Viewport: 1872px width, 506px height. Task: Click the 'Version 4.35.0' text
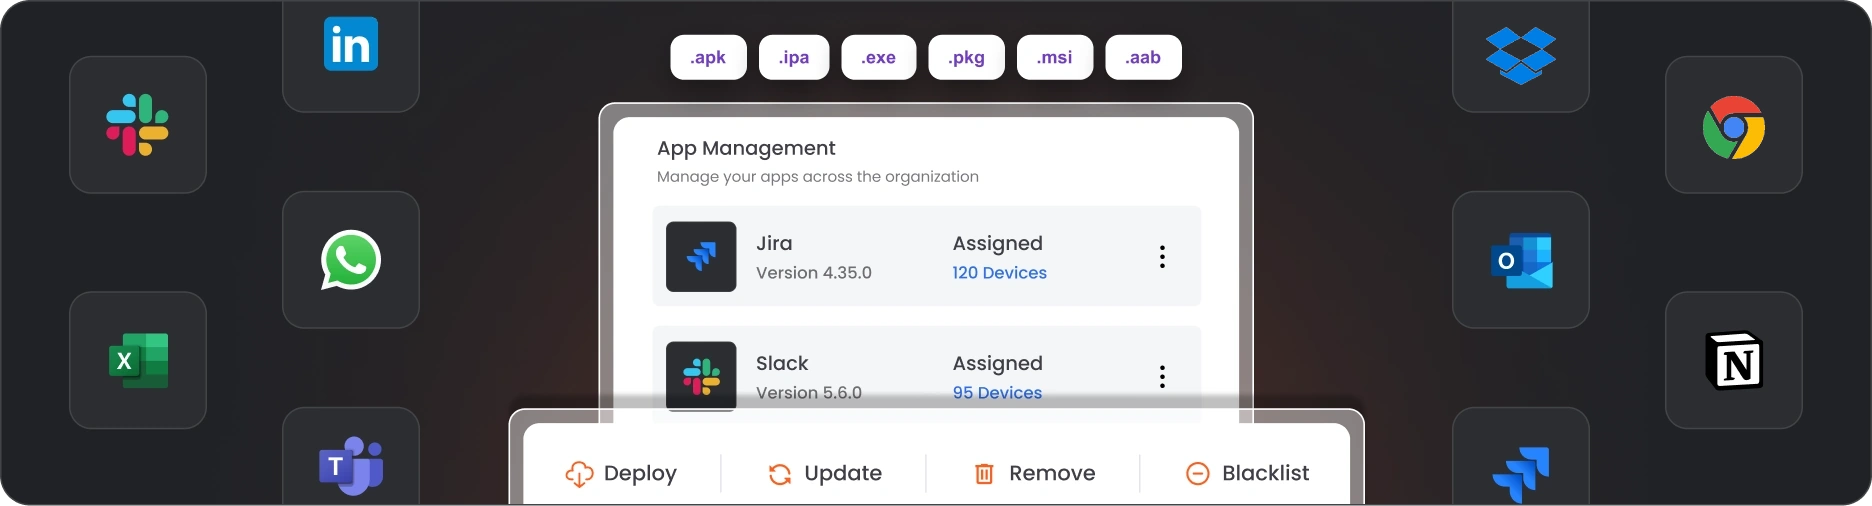(x=814, y=273)
